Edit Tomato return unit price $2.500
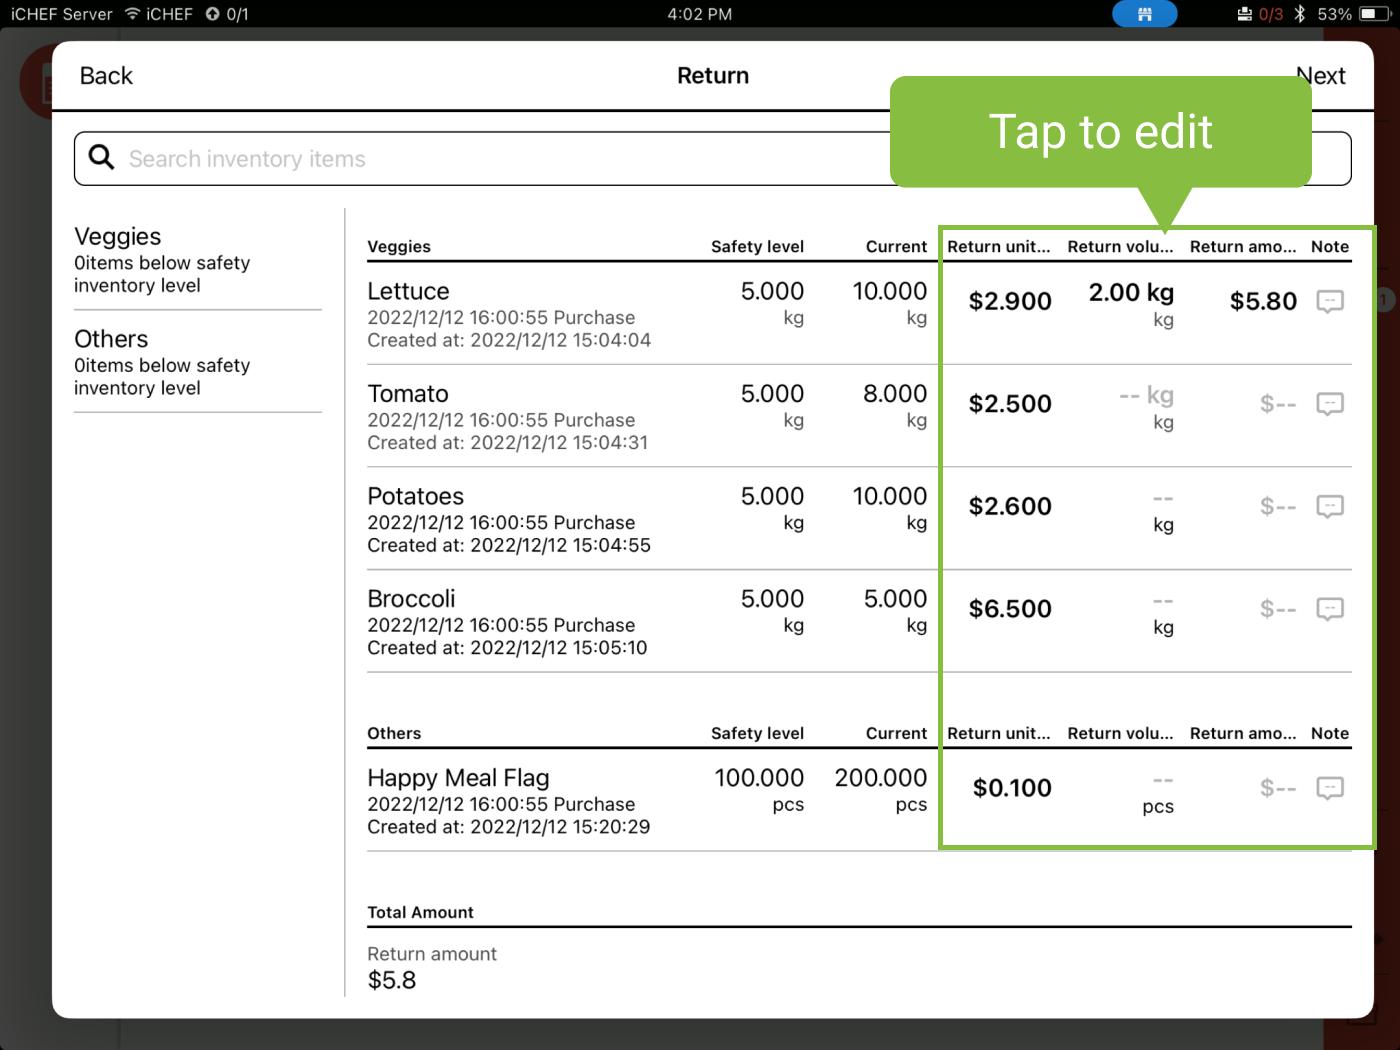 [x=1009, y=404]
